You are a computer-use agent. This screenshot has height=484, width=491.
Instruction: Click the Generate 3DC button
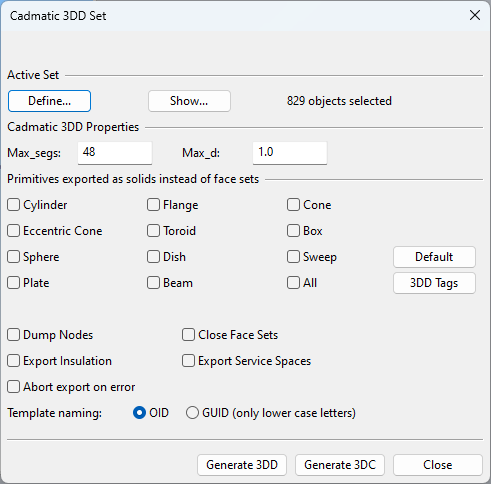(x=340, y=465)
